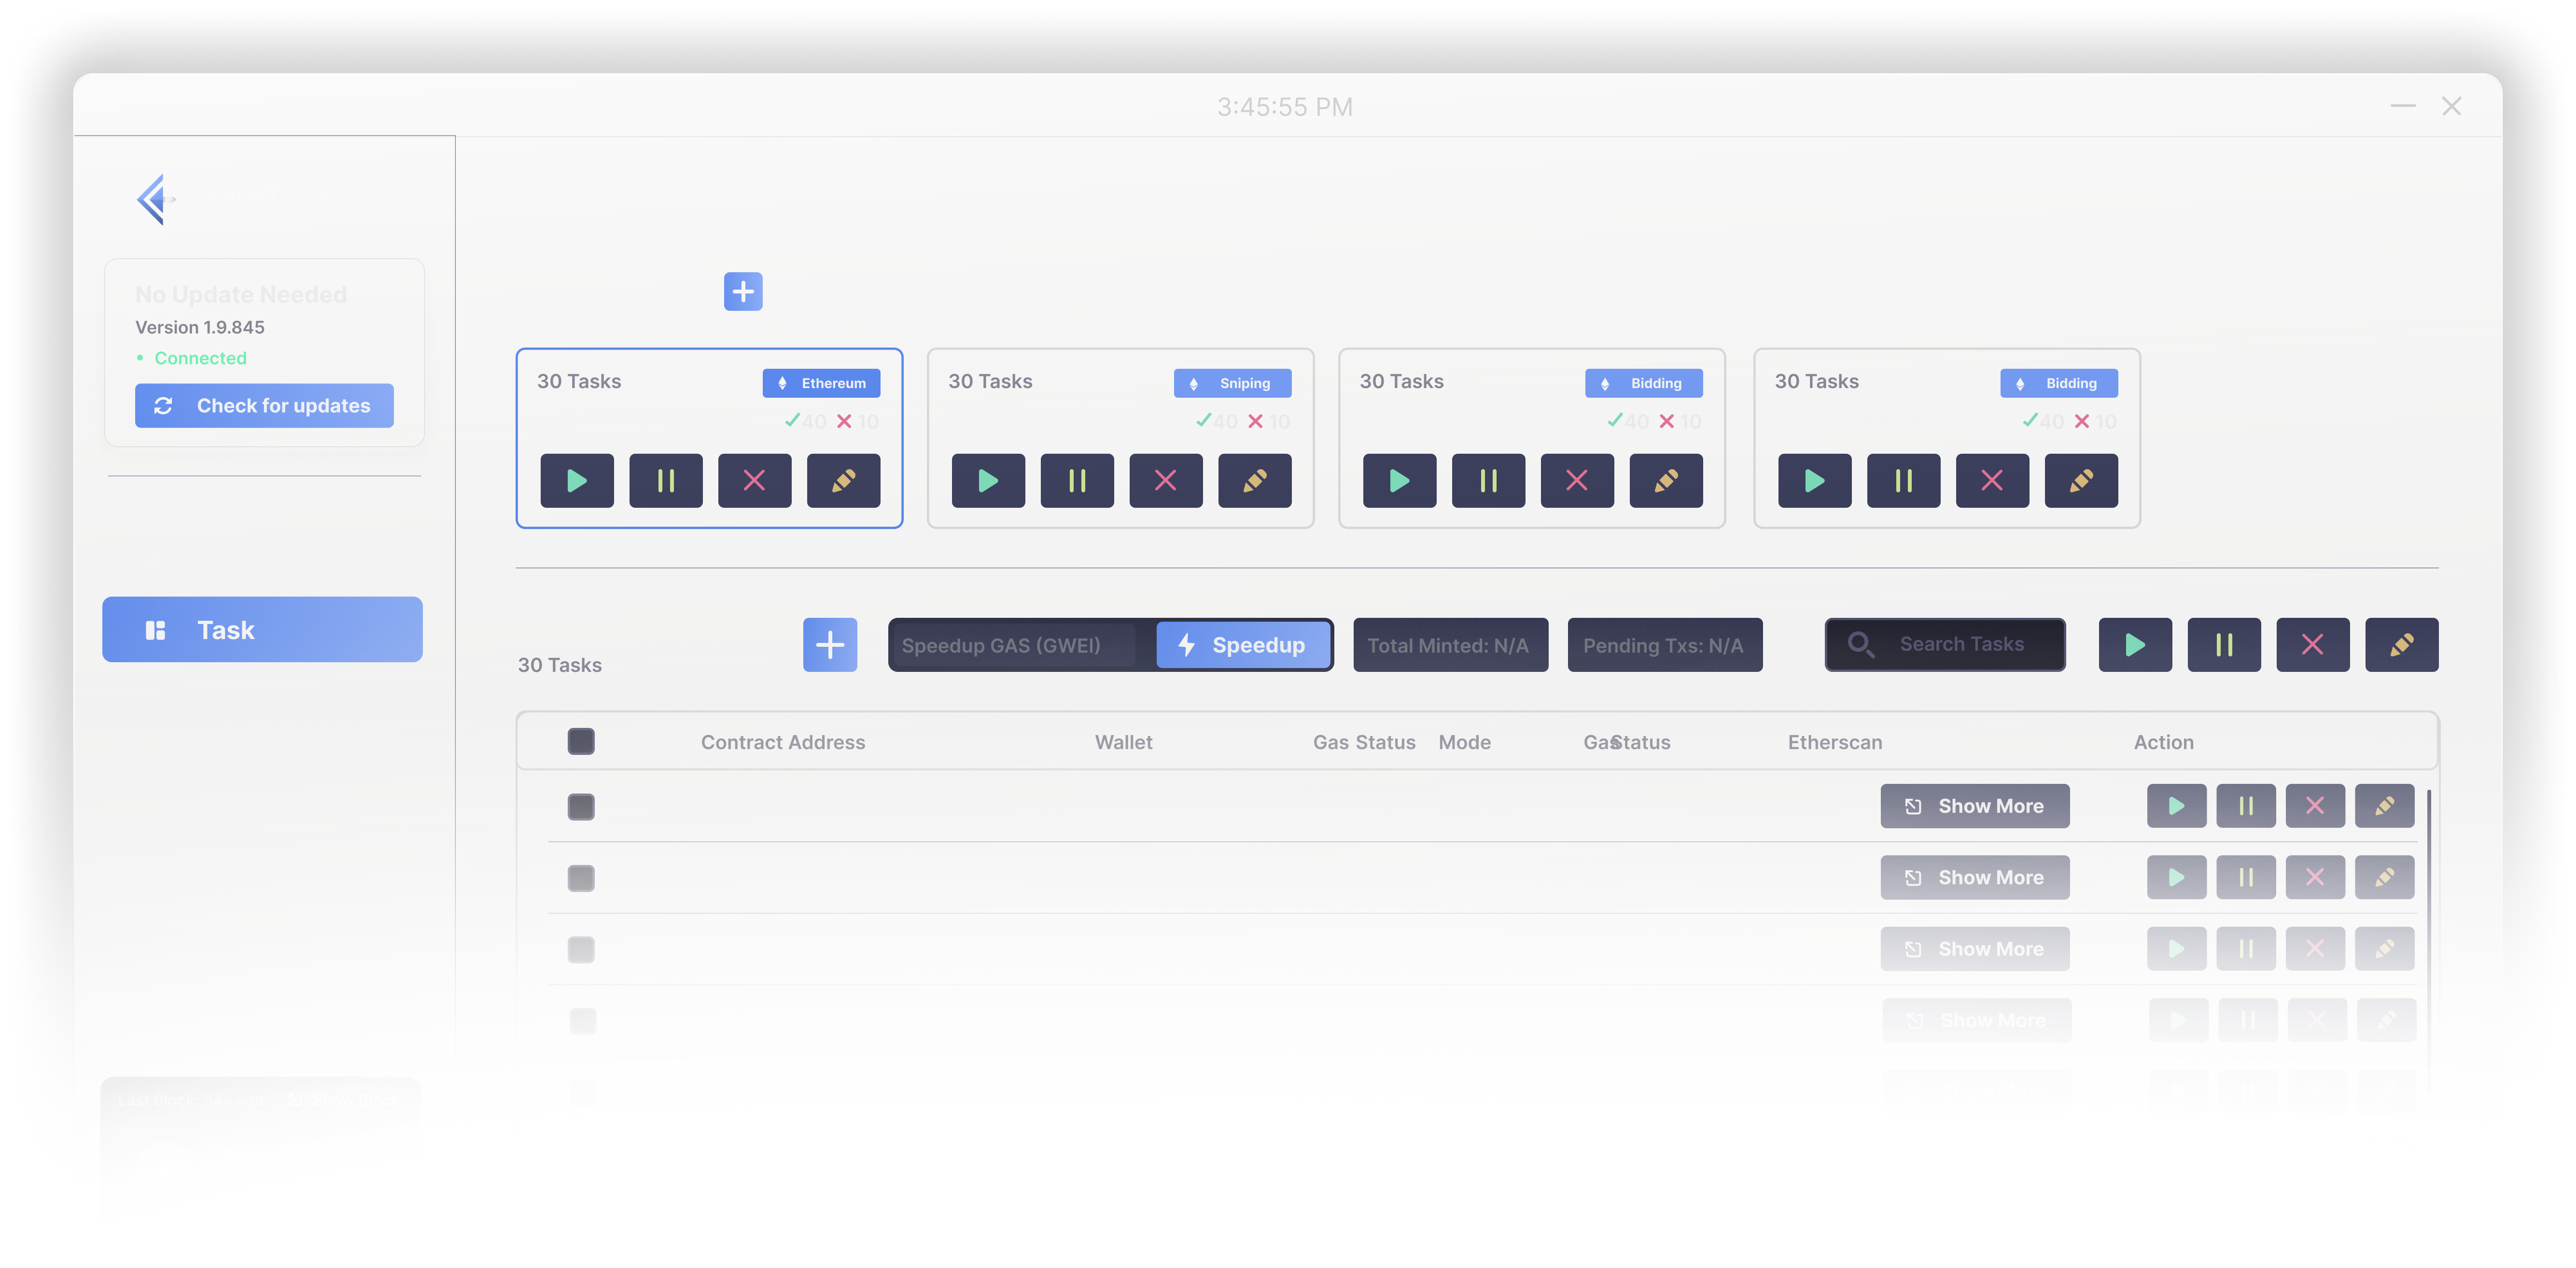The width and height of the screenshot is (2576, 1268).
Task: Check the third table row checkbox
Action: coord(581,950)
